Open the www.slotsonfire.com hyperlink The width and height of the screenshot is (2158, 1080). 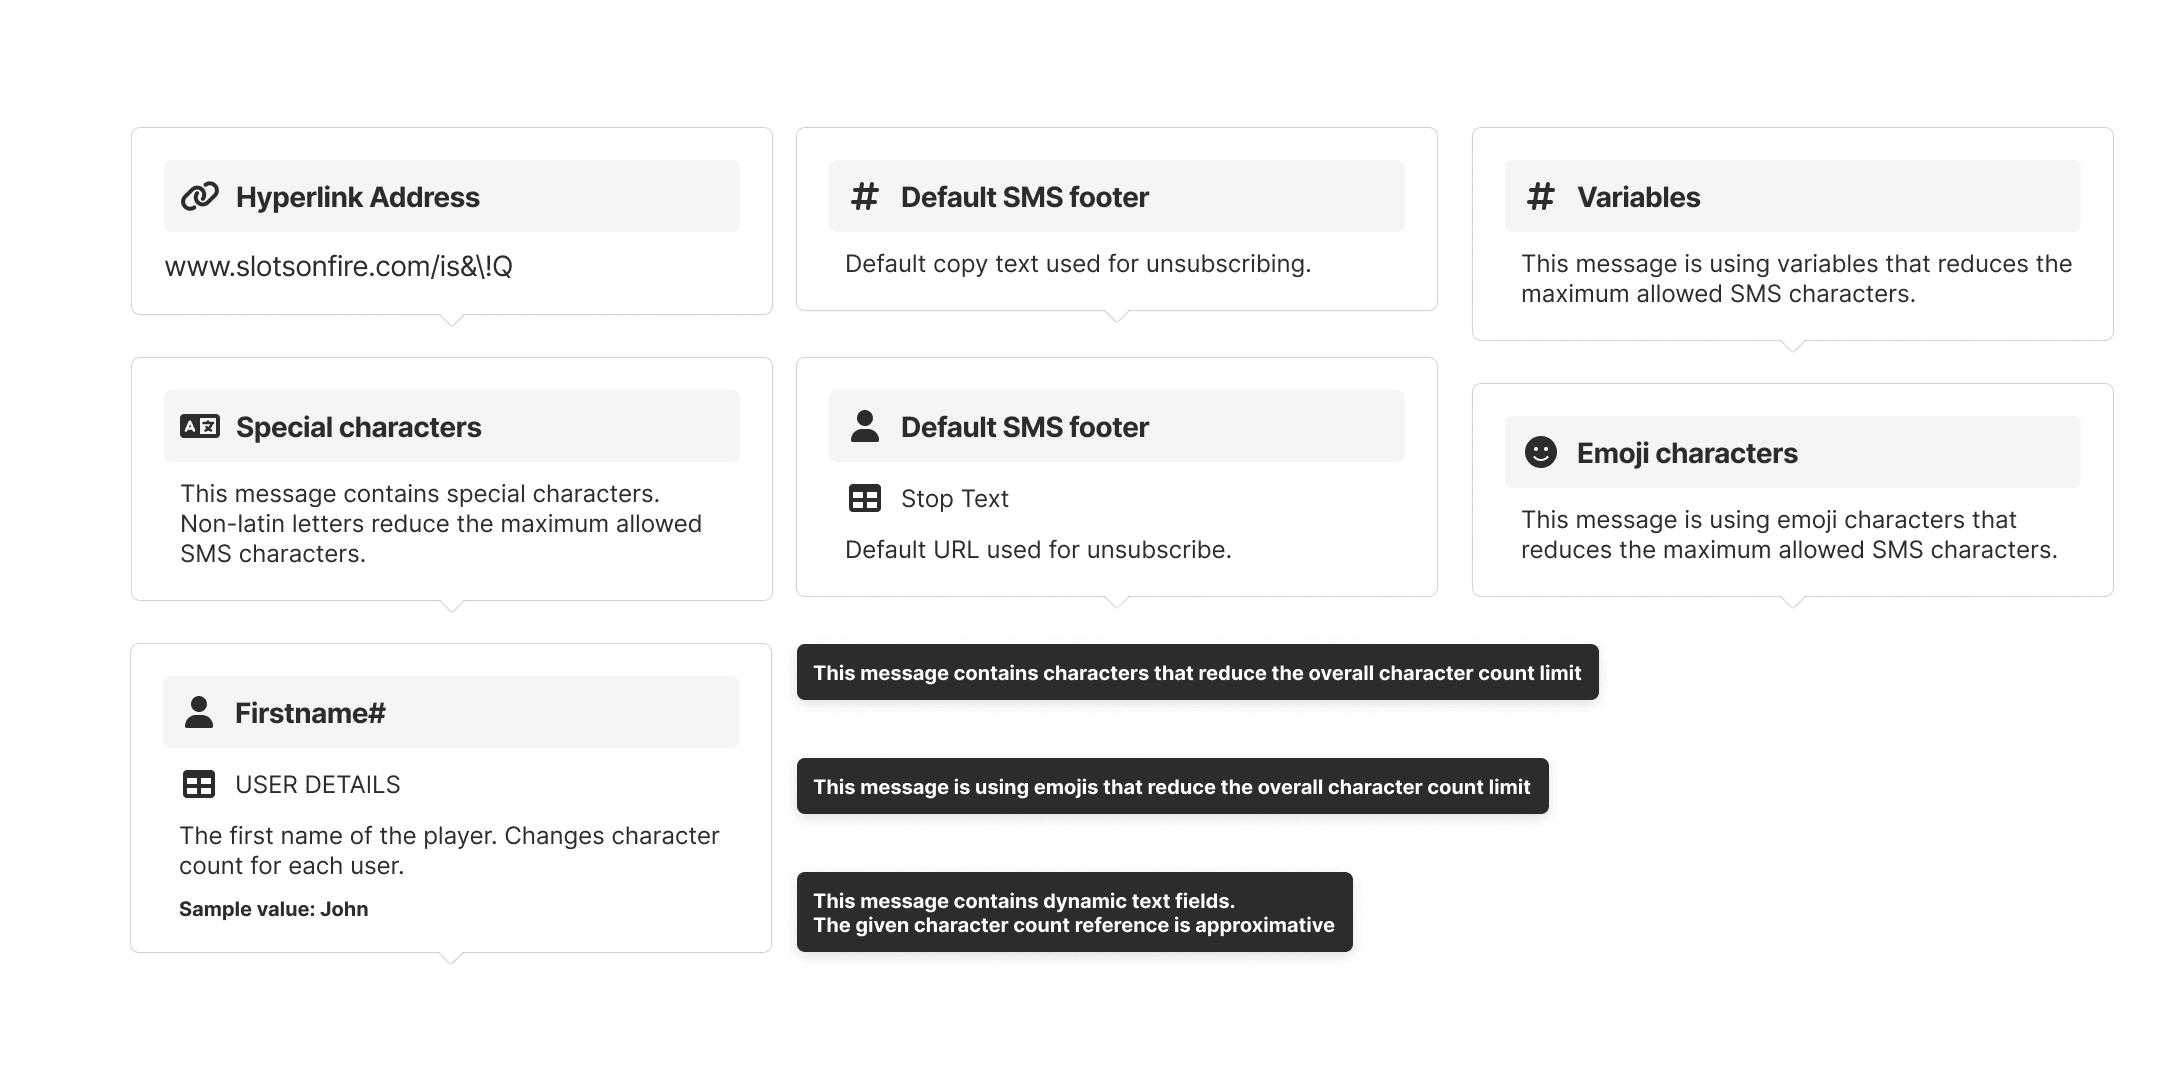coord(345,266)
